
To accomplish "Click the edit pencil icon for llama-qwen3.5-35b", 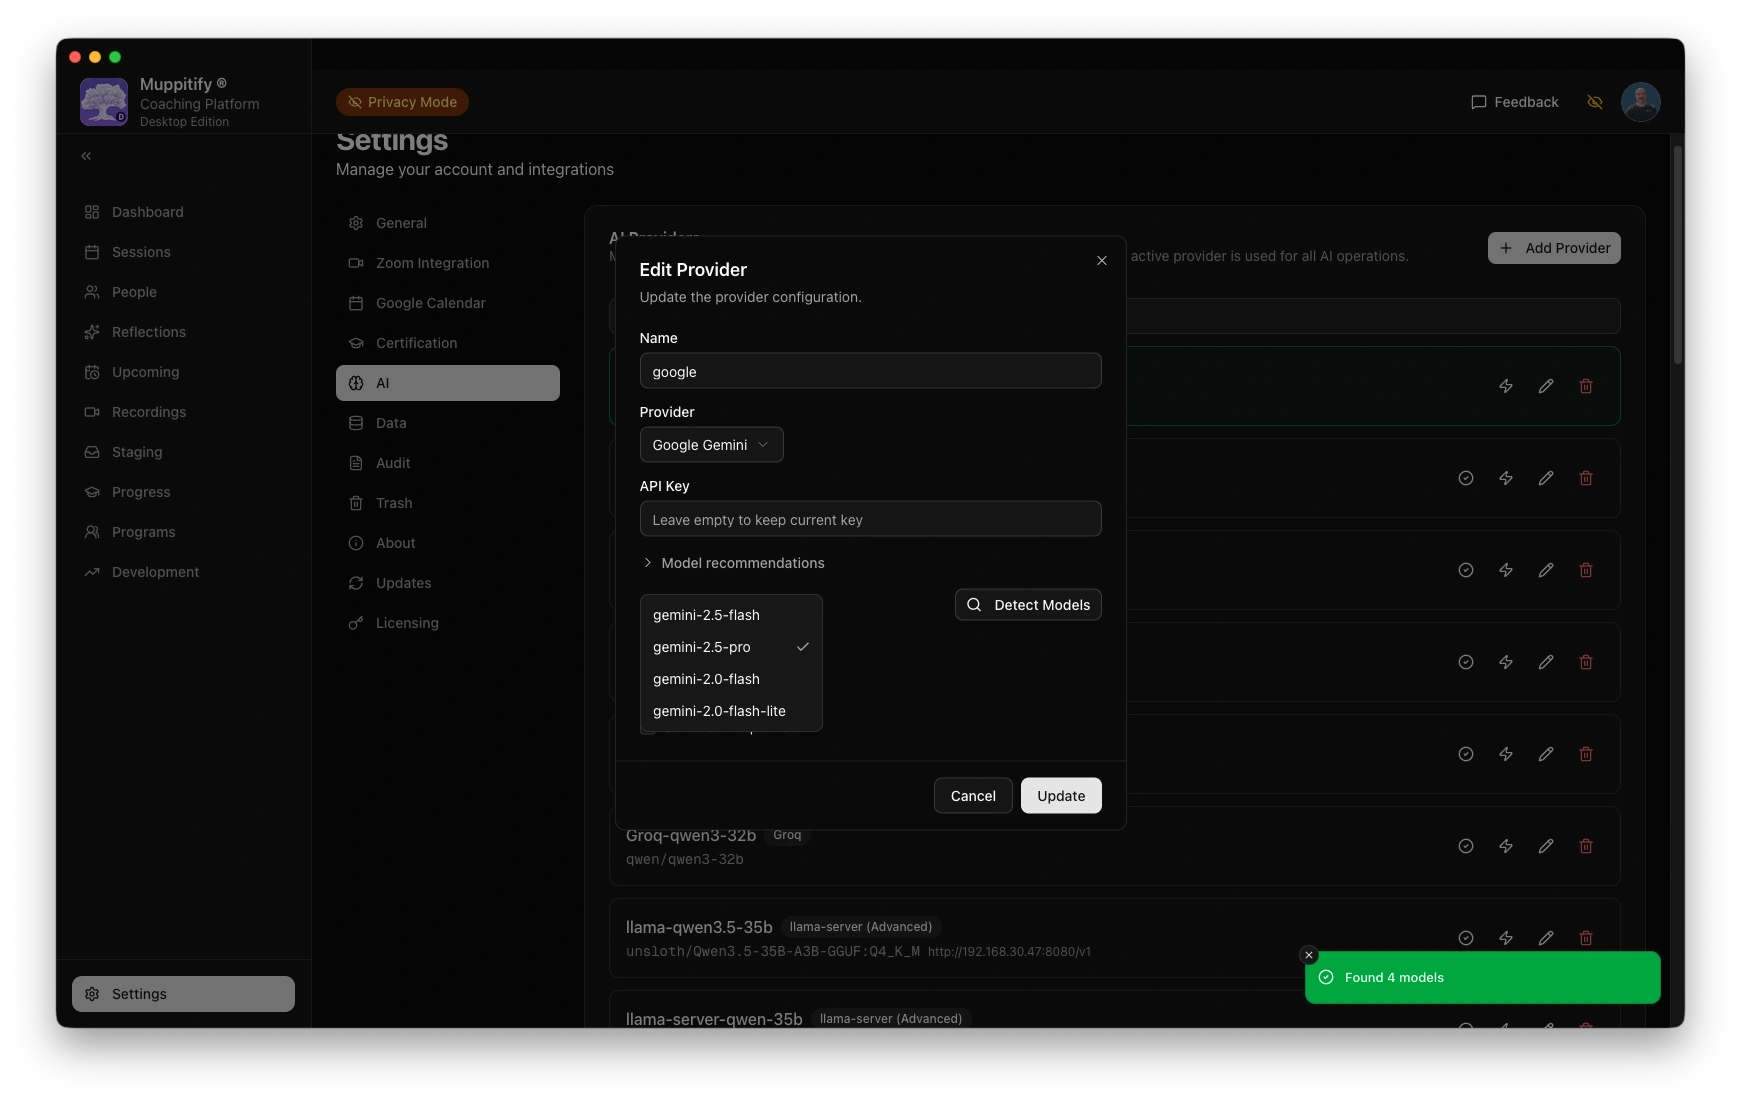I will tap(1545, 938).
